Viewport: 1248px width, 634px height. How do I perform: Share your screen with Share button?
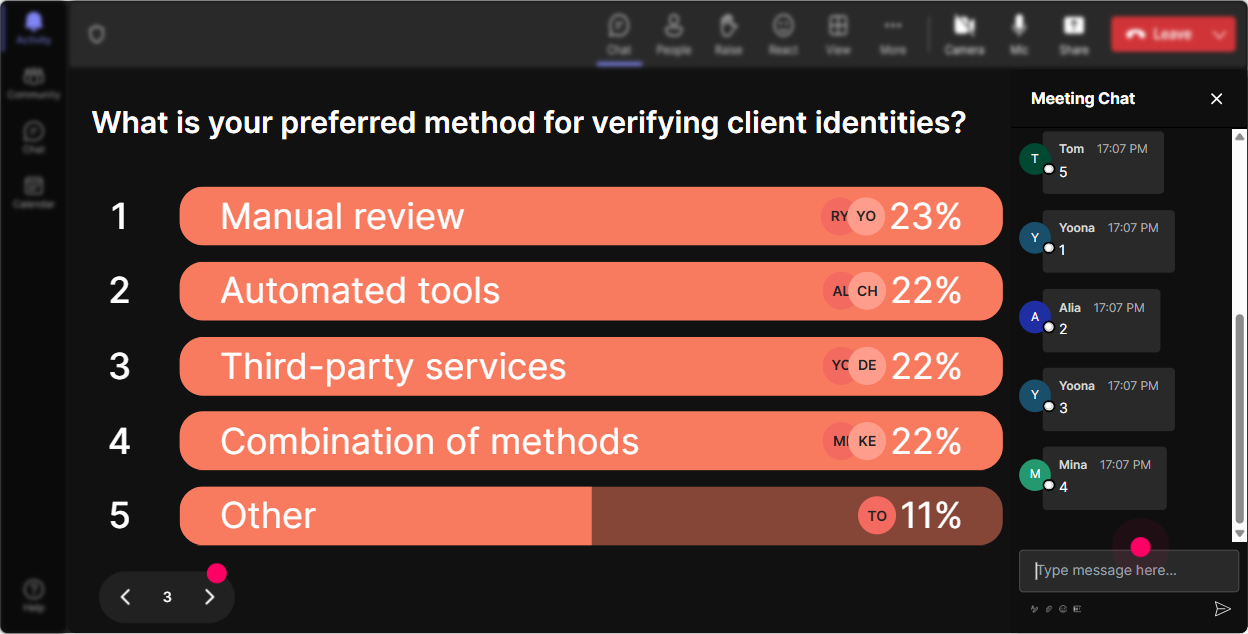1074,34
